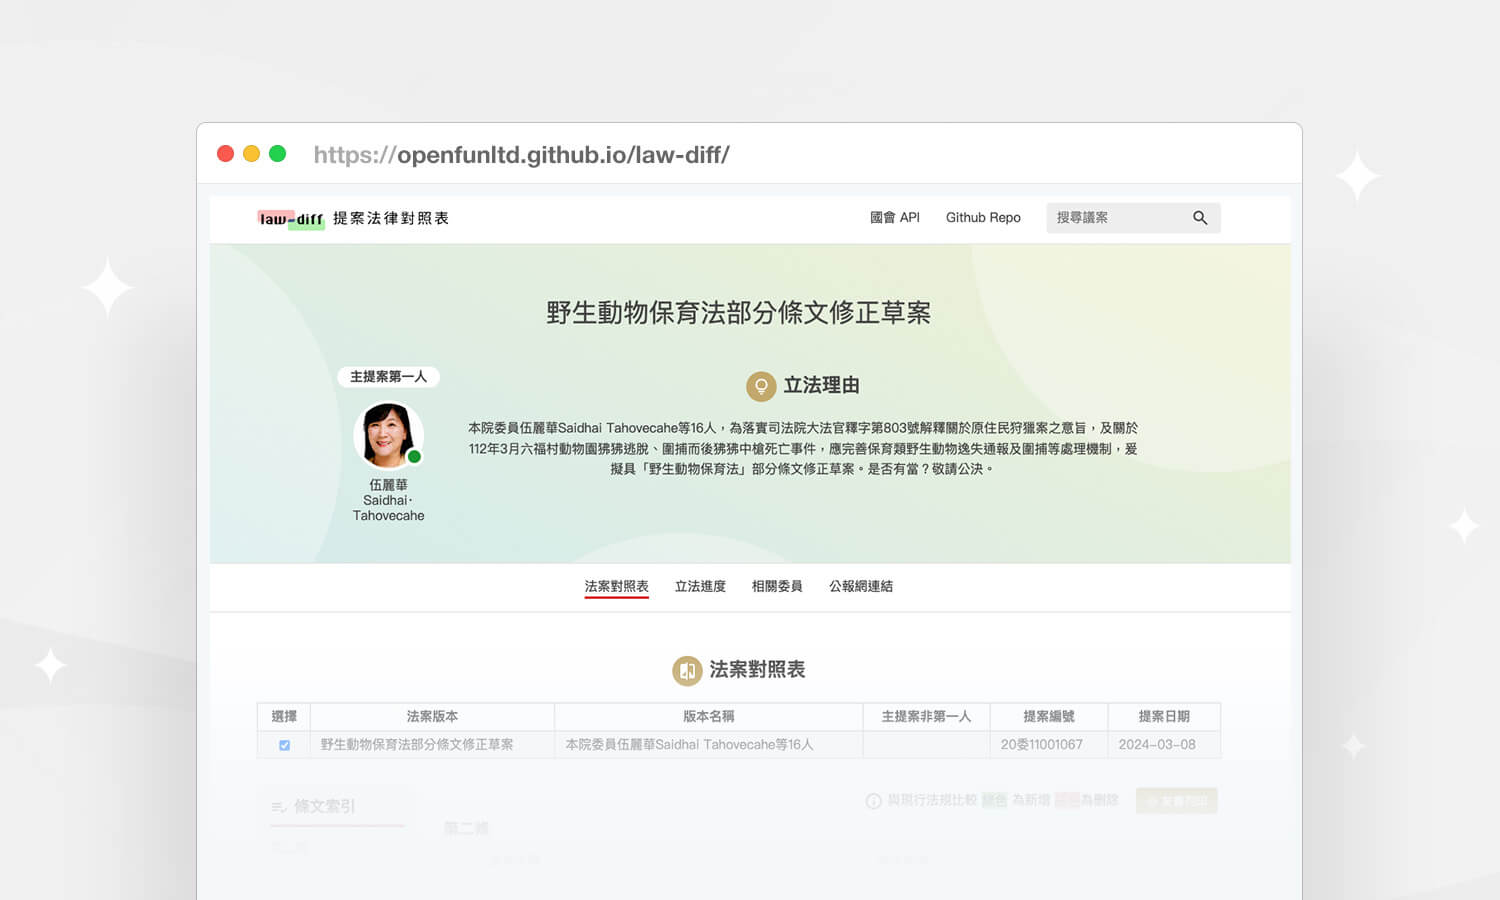
Task: Select the 公報網連結 tab
Action: click(x=860, y=587)
